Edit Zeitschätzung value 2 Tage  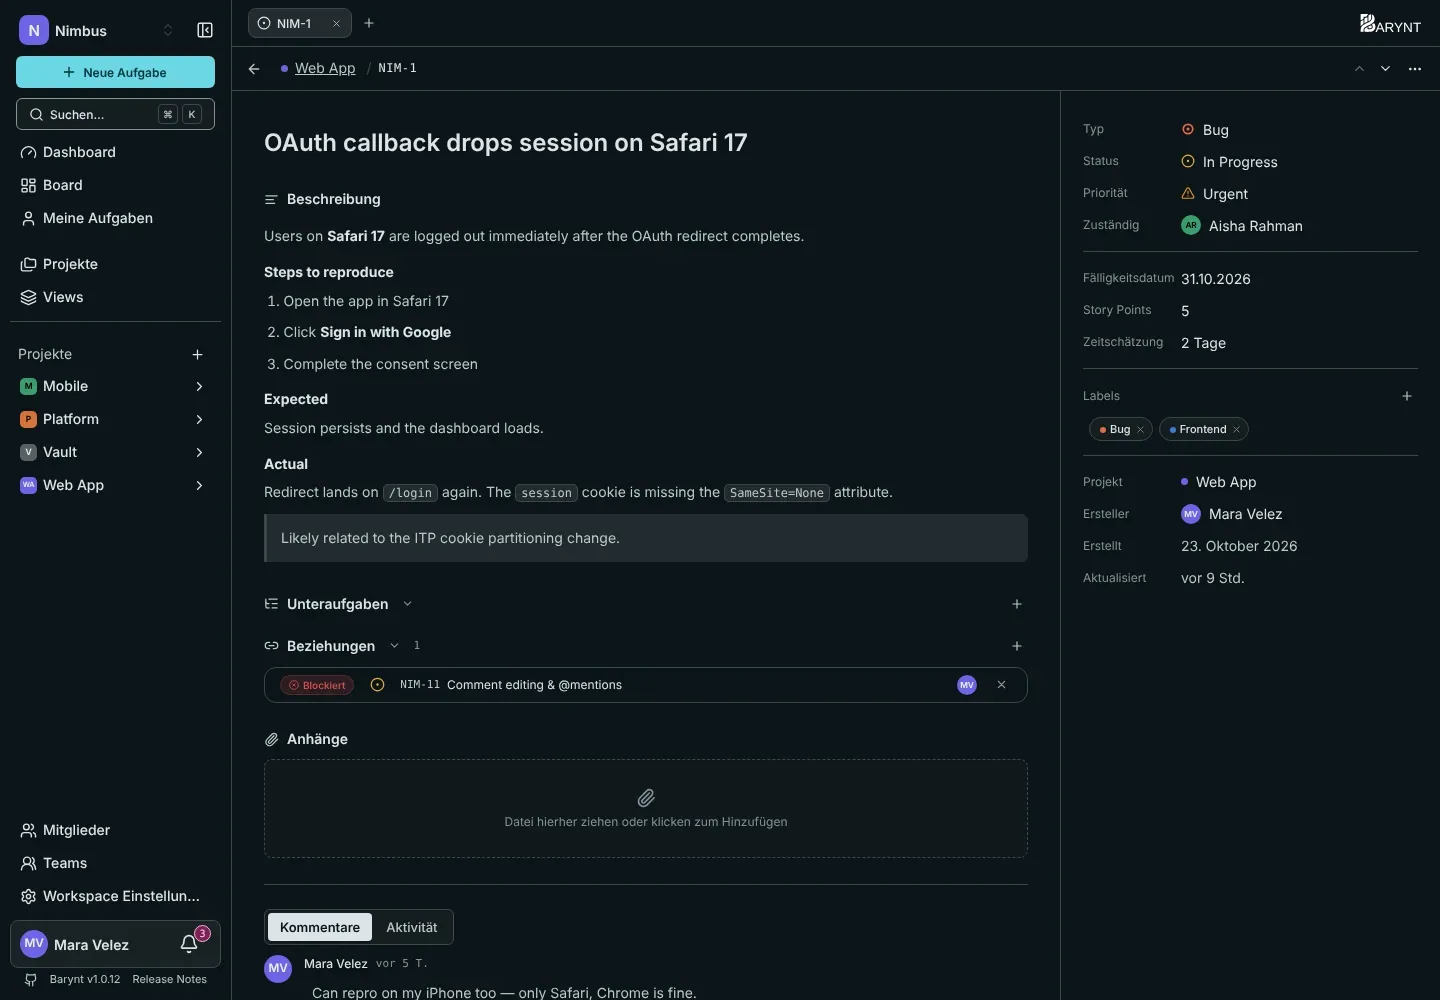tap(1203, 343)
